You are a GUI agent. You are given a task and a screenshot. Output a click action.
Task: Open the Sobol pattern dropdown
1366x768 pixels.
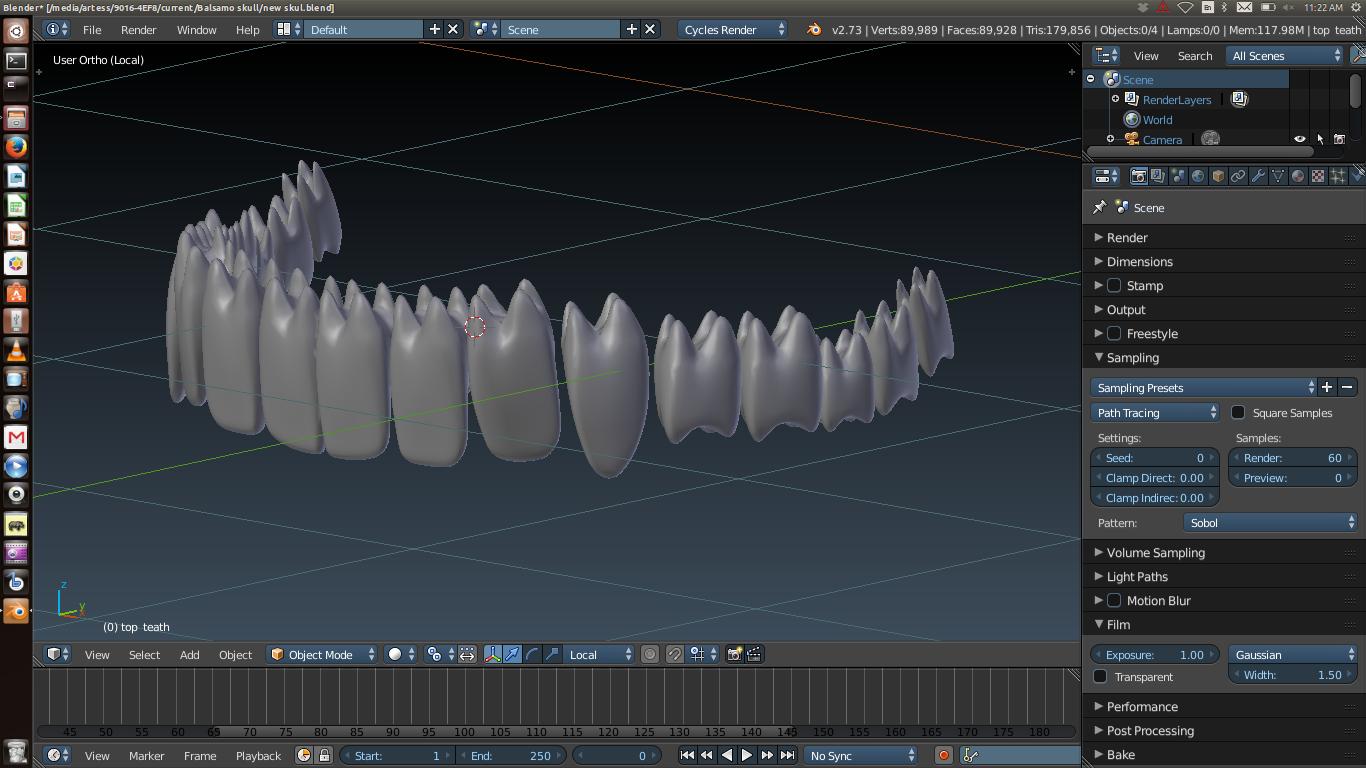[1270, 522]
